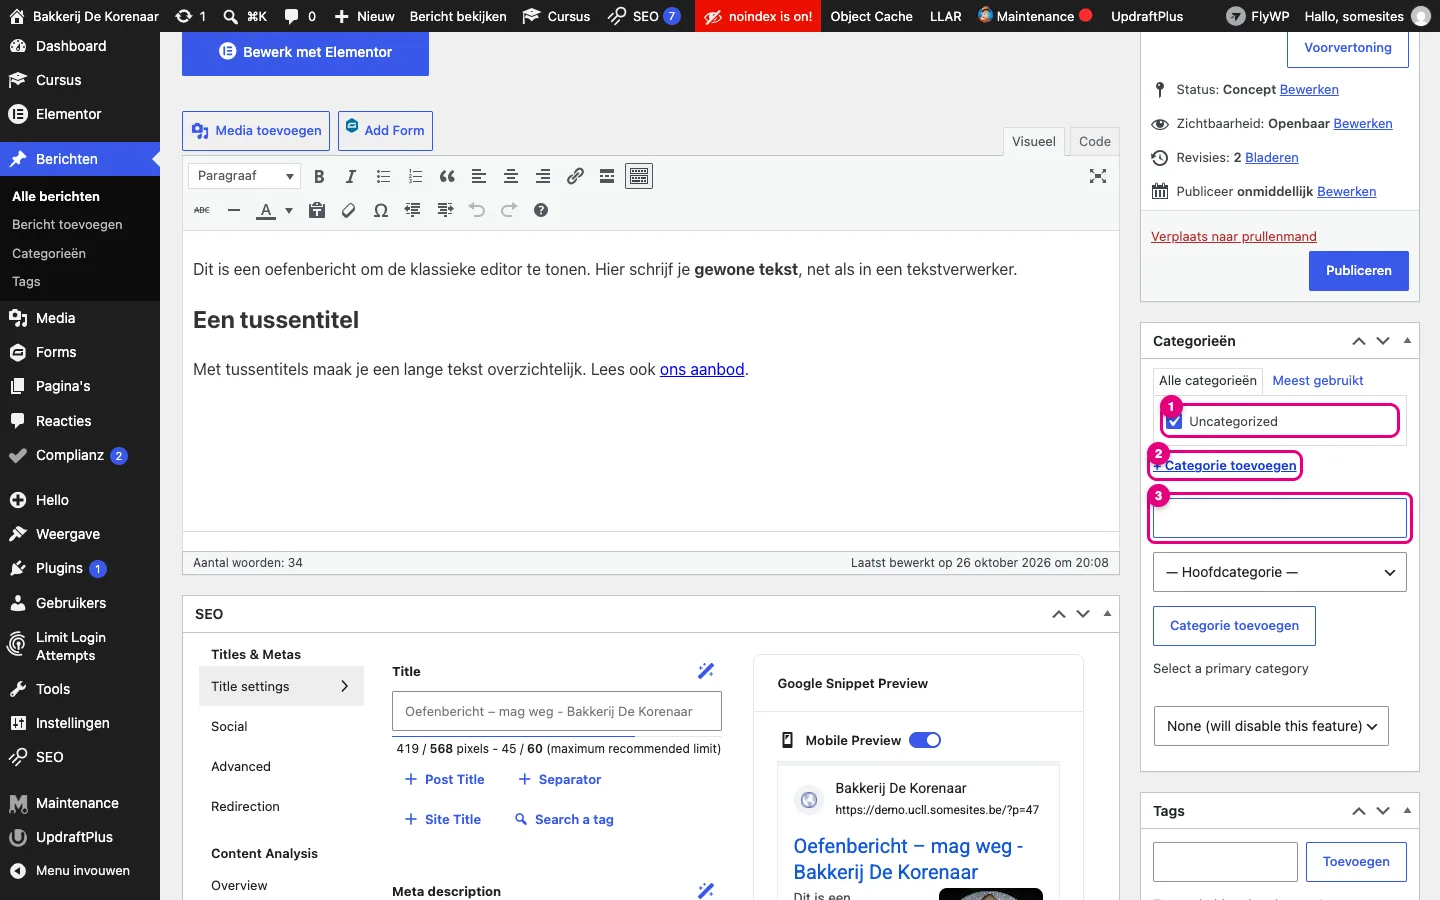Insert a bulleted list
The height and width of the screenshot is (900, 1440).
[x=383, y=177]
